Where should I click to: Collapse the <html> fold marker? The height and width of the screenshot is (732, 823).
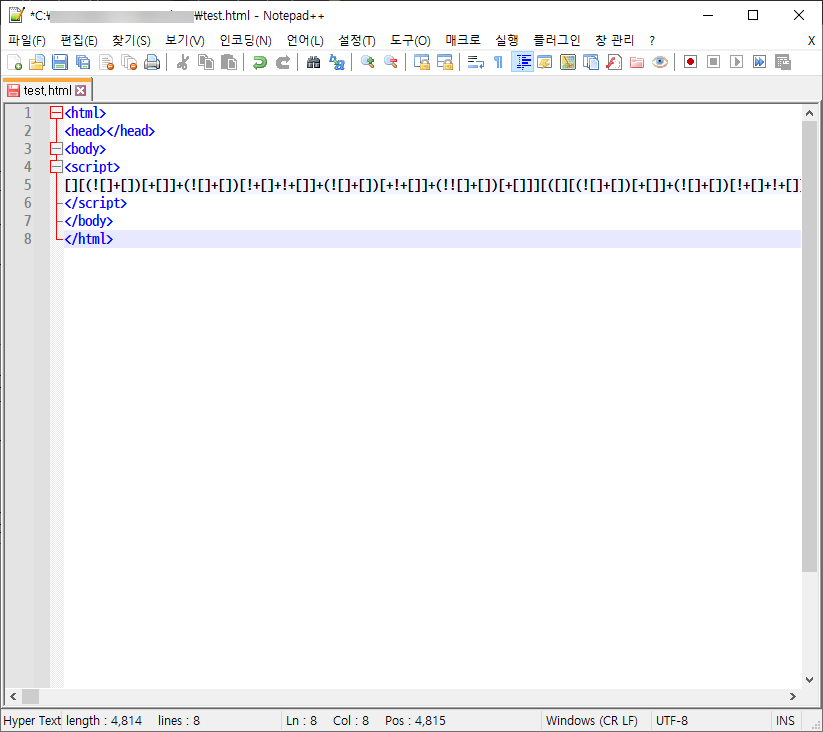click(x=56, y=113)
